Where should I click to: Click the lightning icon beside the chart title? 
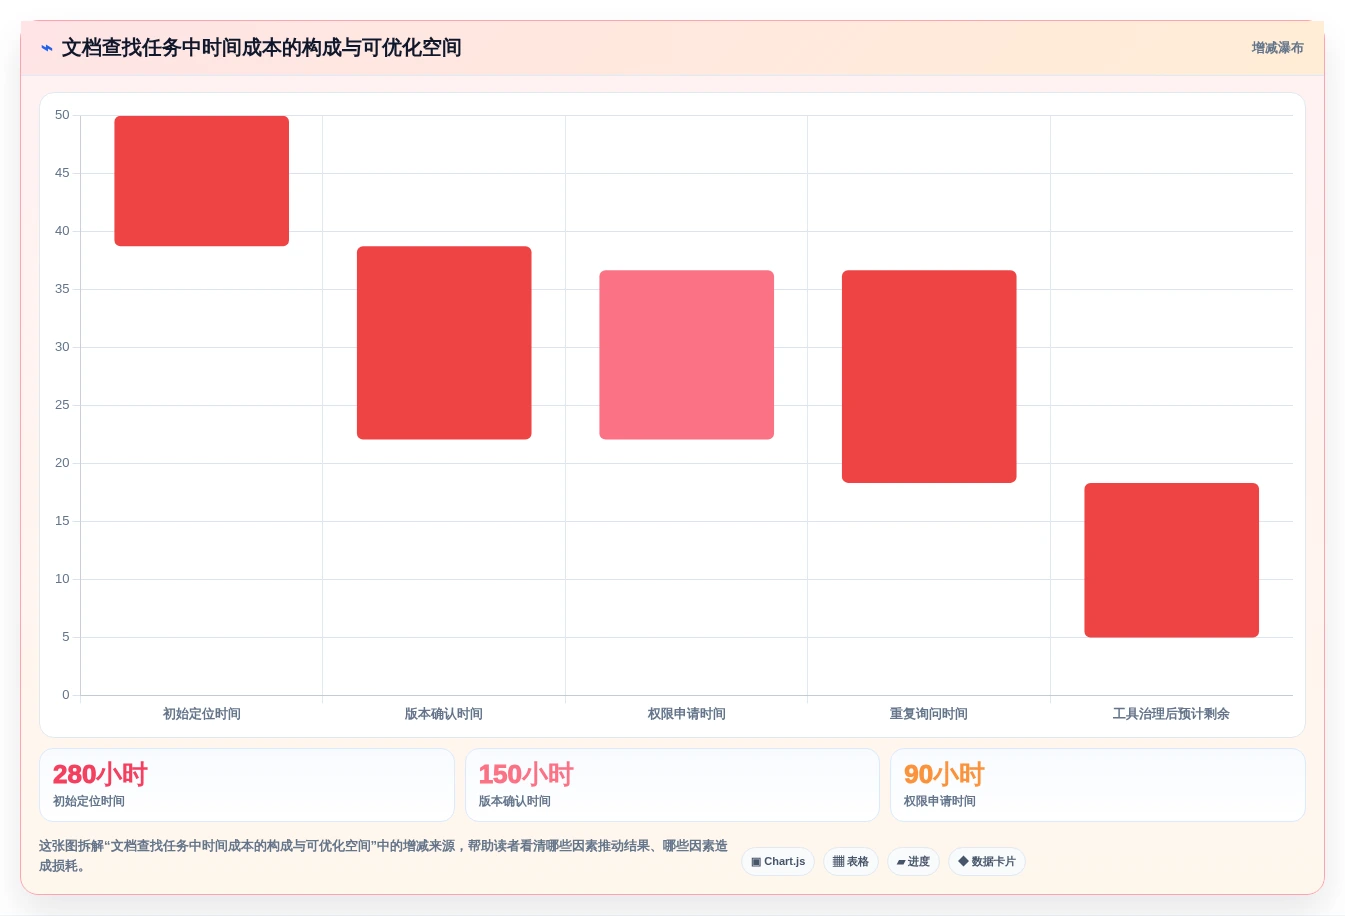[x=47, y=48]
